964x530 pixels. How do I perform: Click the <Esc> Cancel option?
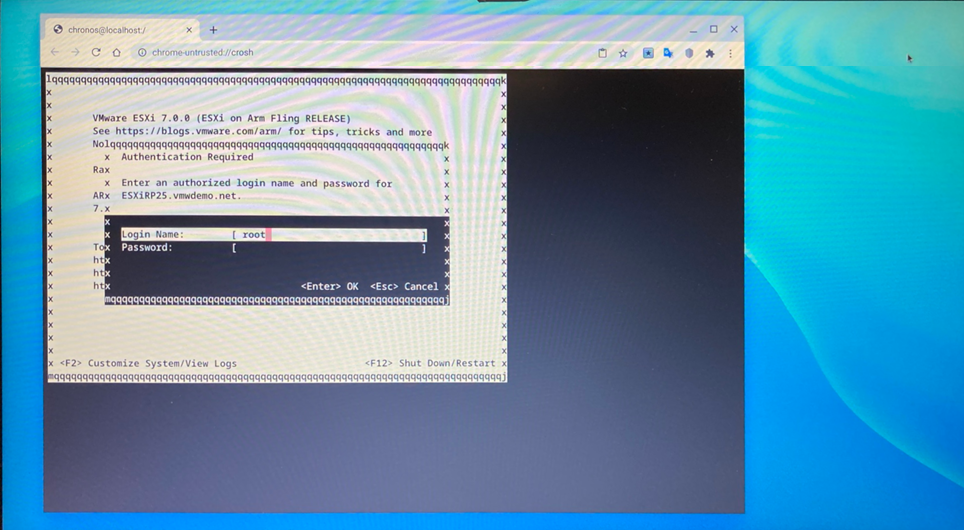(x=404, y=287)
